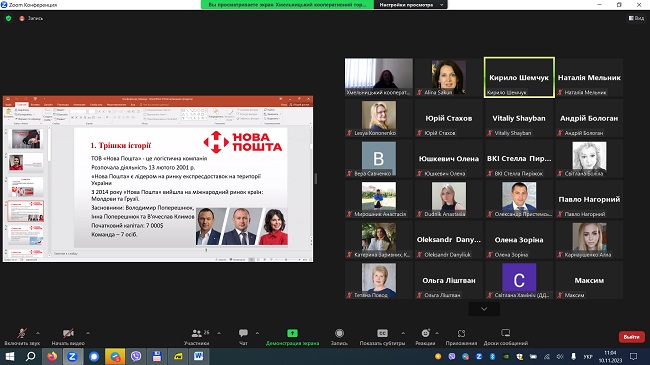The height and width of the screenshot is (365, 650).
Task: Select Юрій Стахов participant tile
Action: point(449,118)
